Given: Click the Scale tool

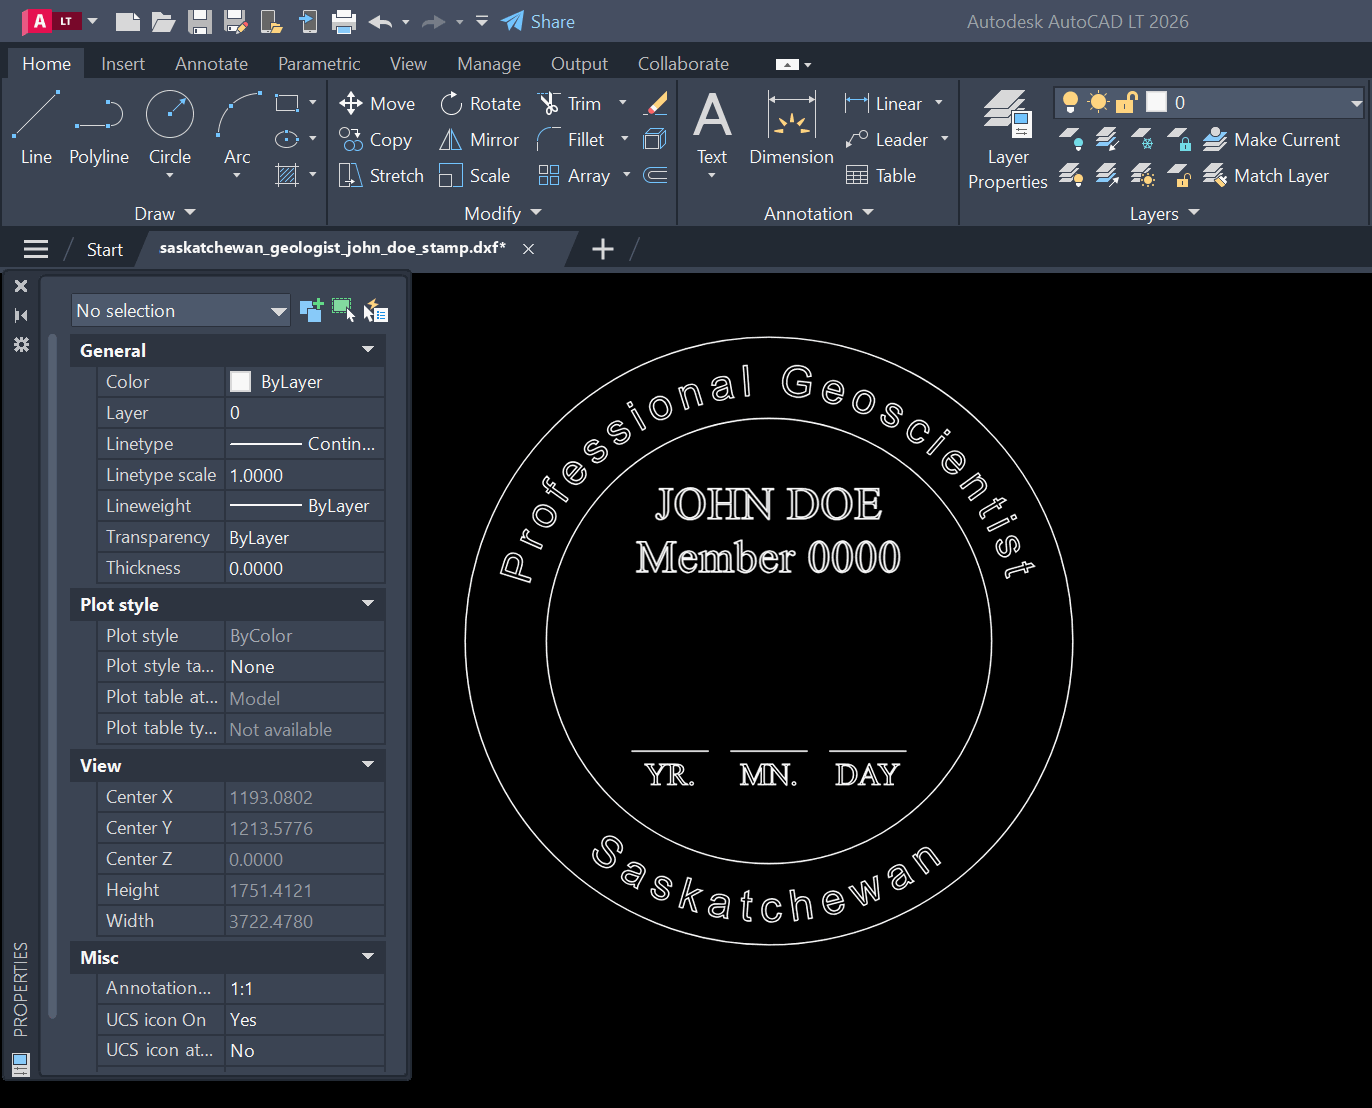Looking at the screenshot, I should point(475,176).
